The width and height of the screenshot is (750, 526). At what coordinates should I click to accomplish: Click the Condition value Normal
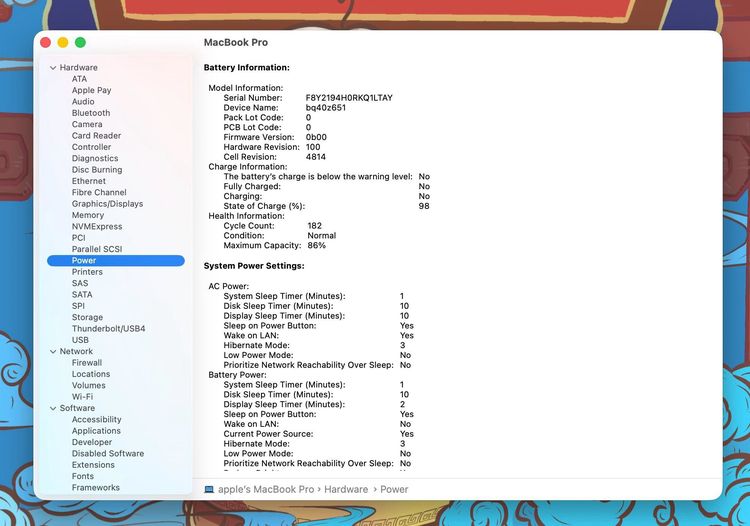click(321, 236)
